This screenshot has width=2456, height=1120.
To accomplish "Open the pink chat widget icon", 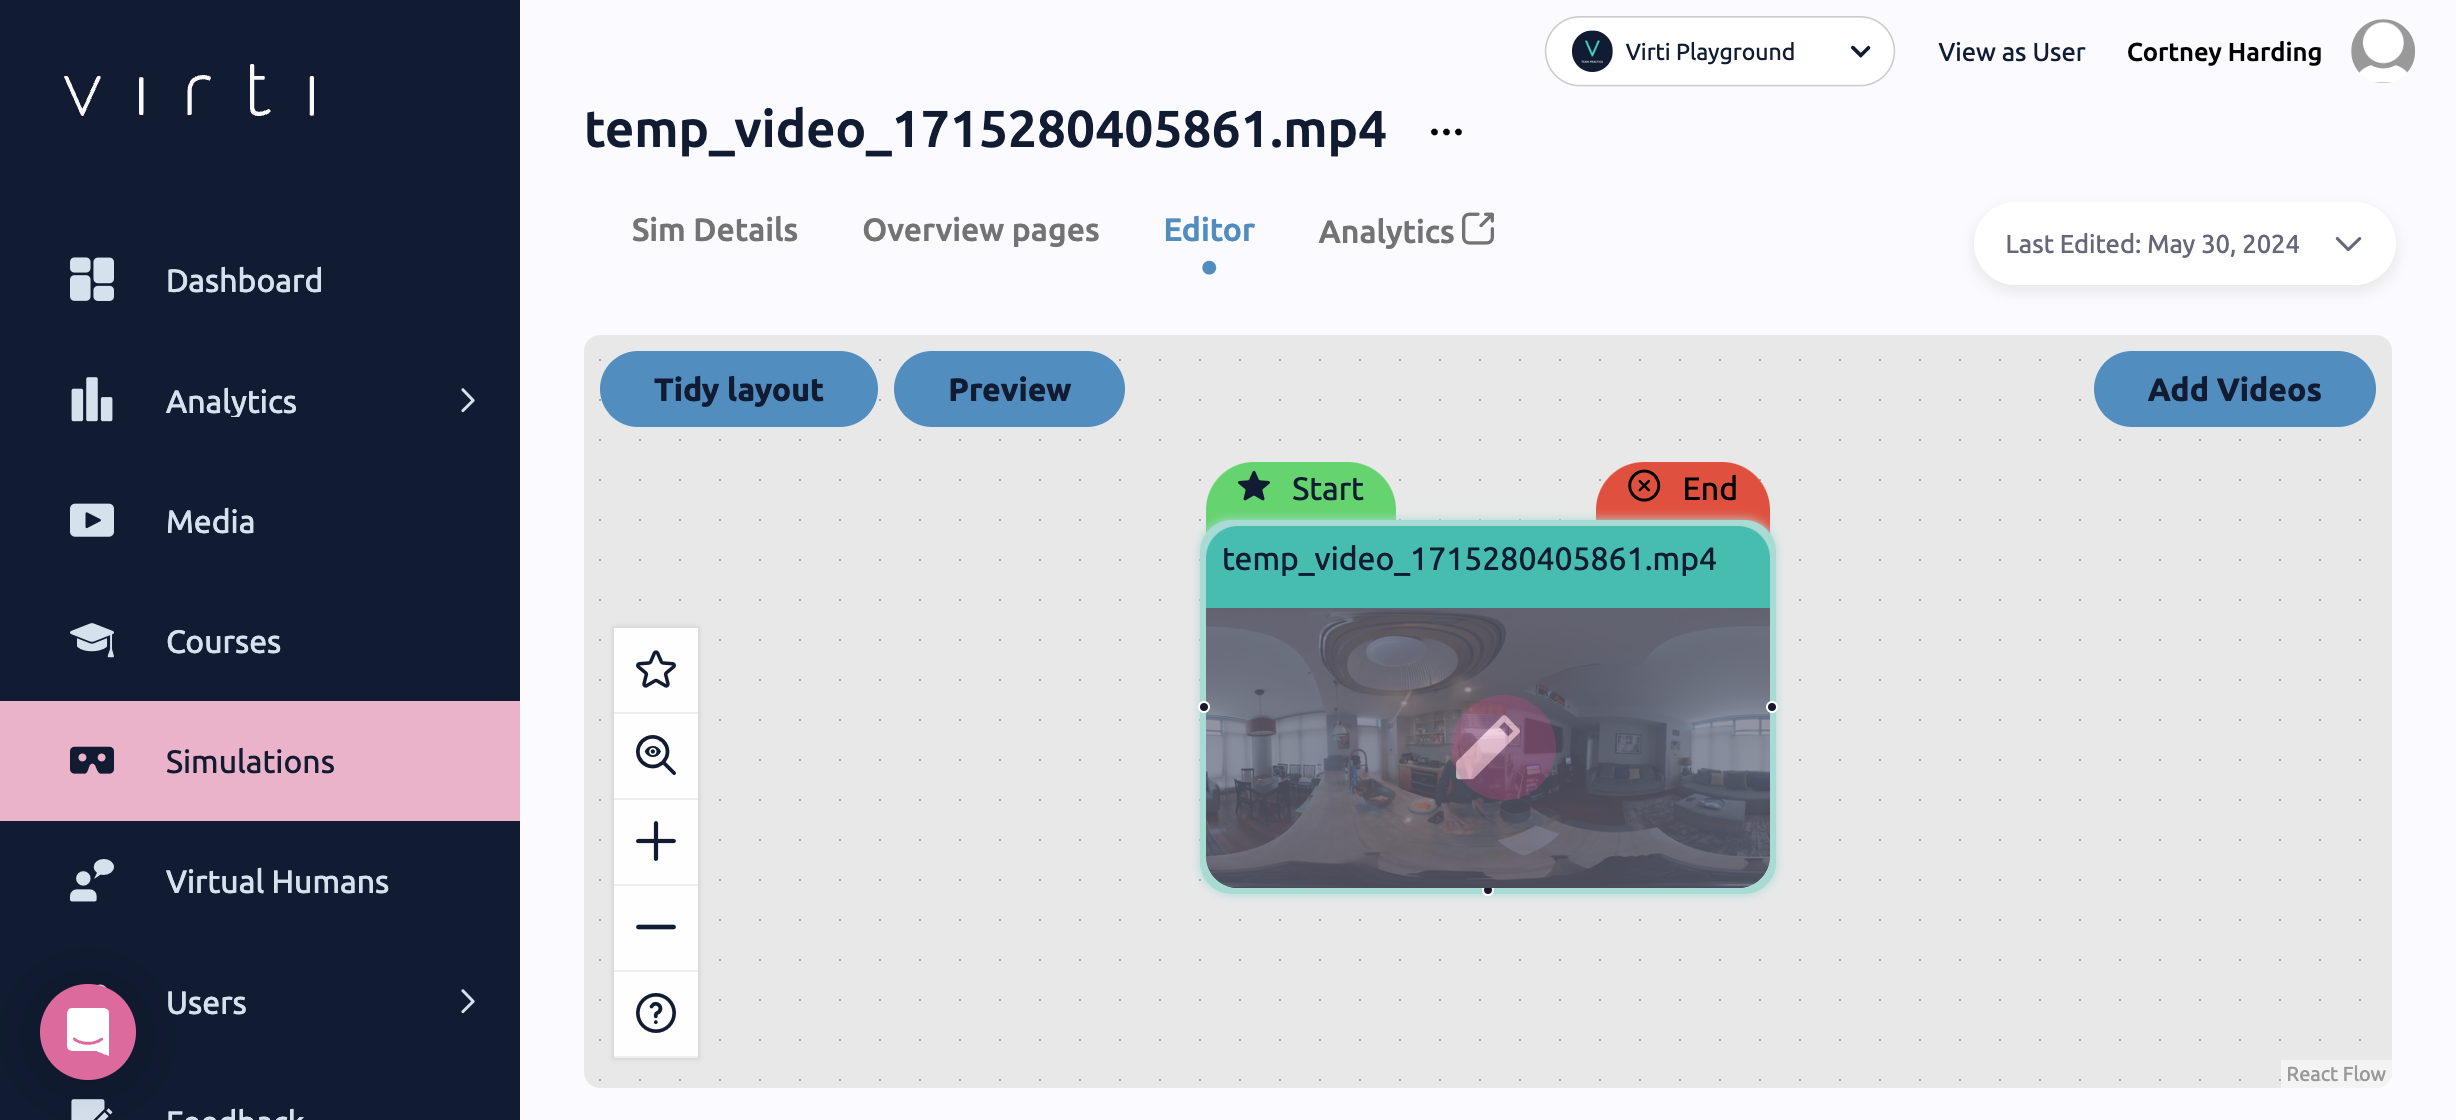I will [88, 1031].
